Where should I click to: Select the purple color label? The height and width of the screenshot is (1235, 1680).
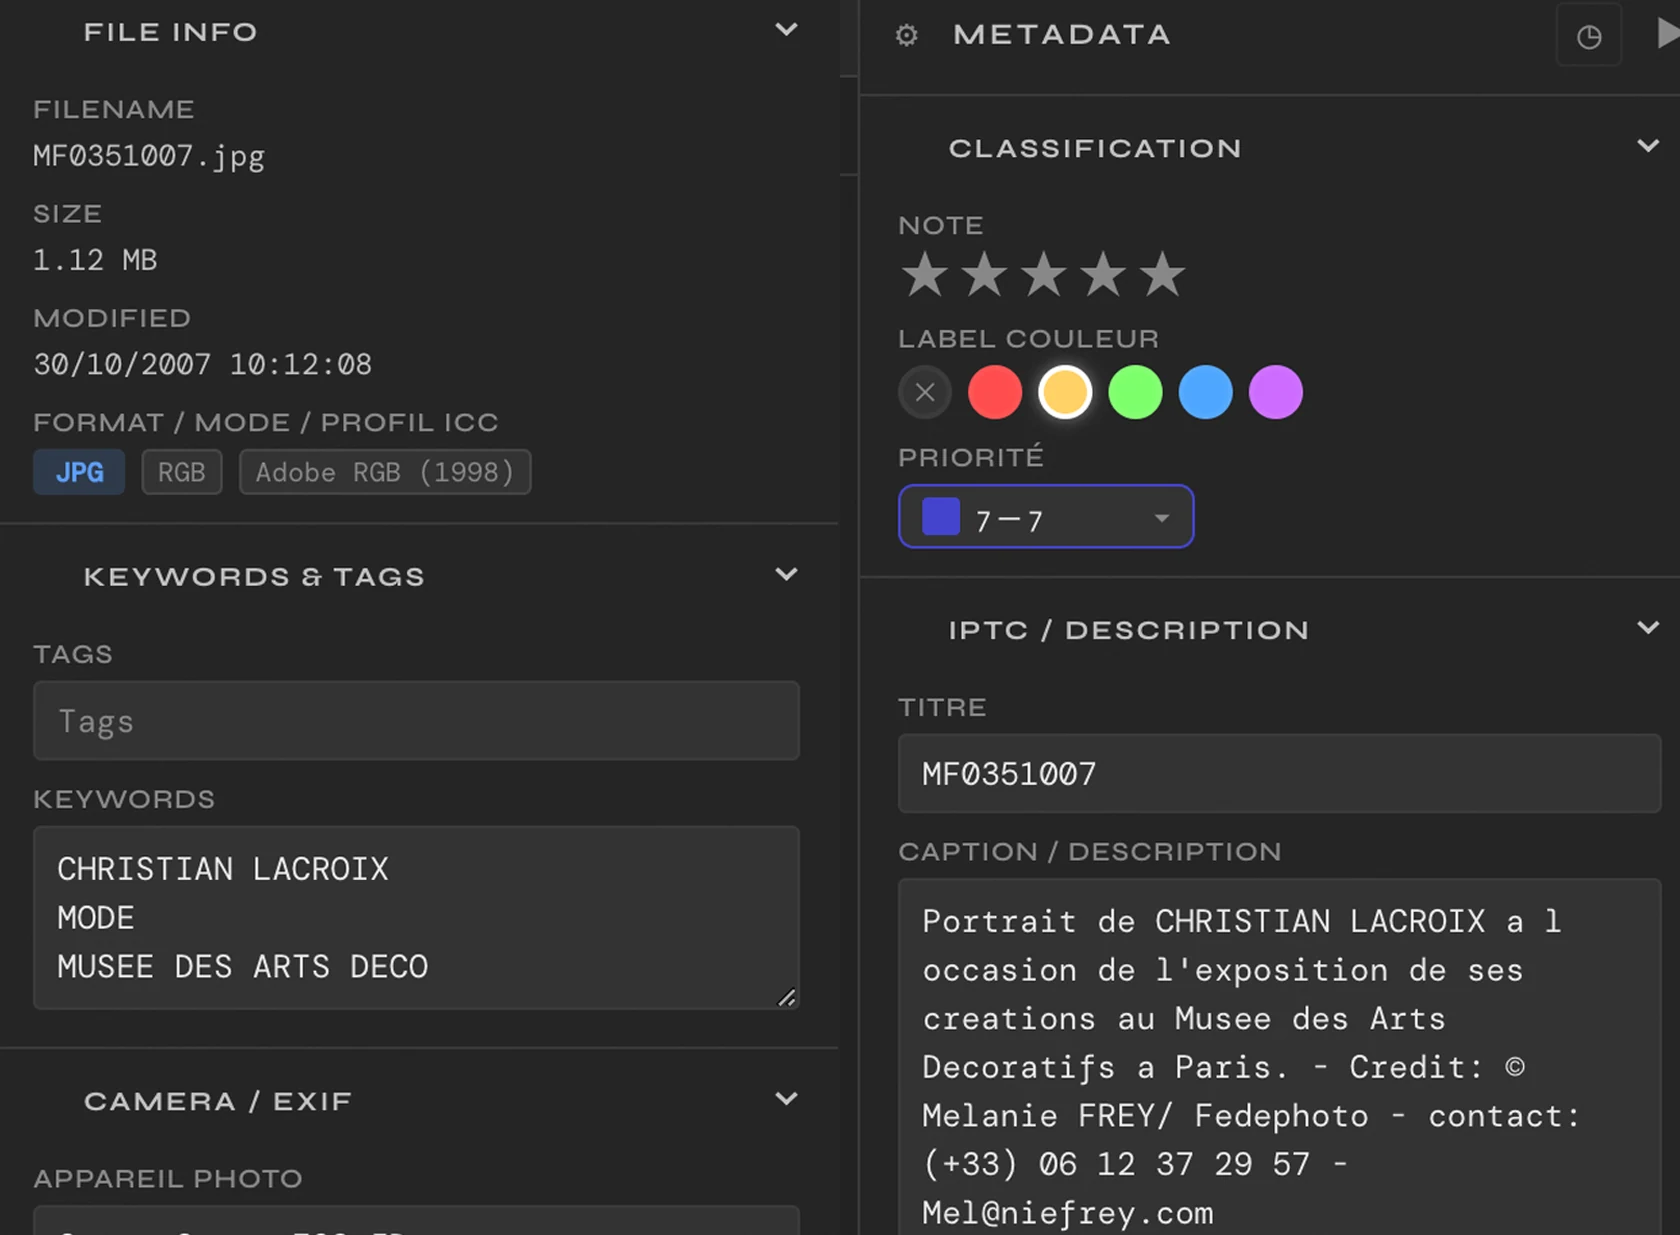click(x=1275, y=392)
